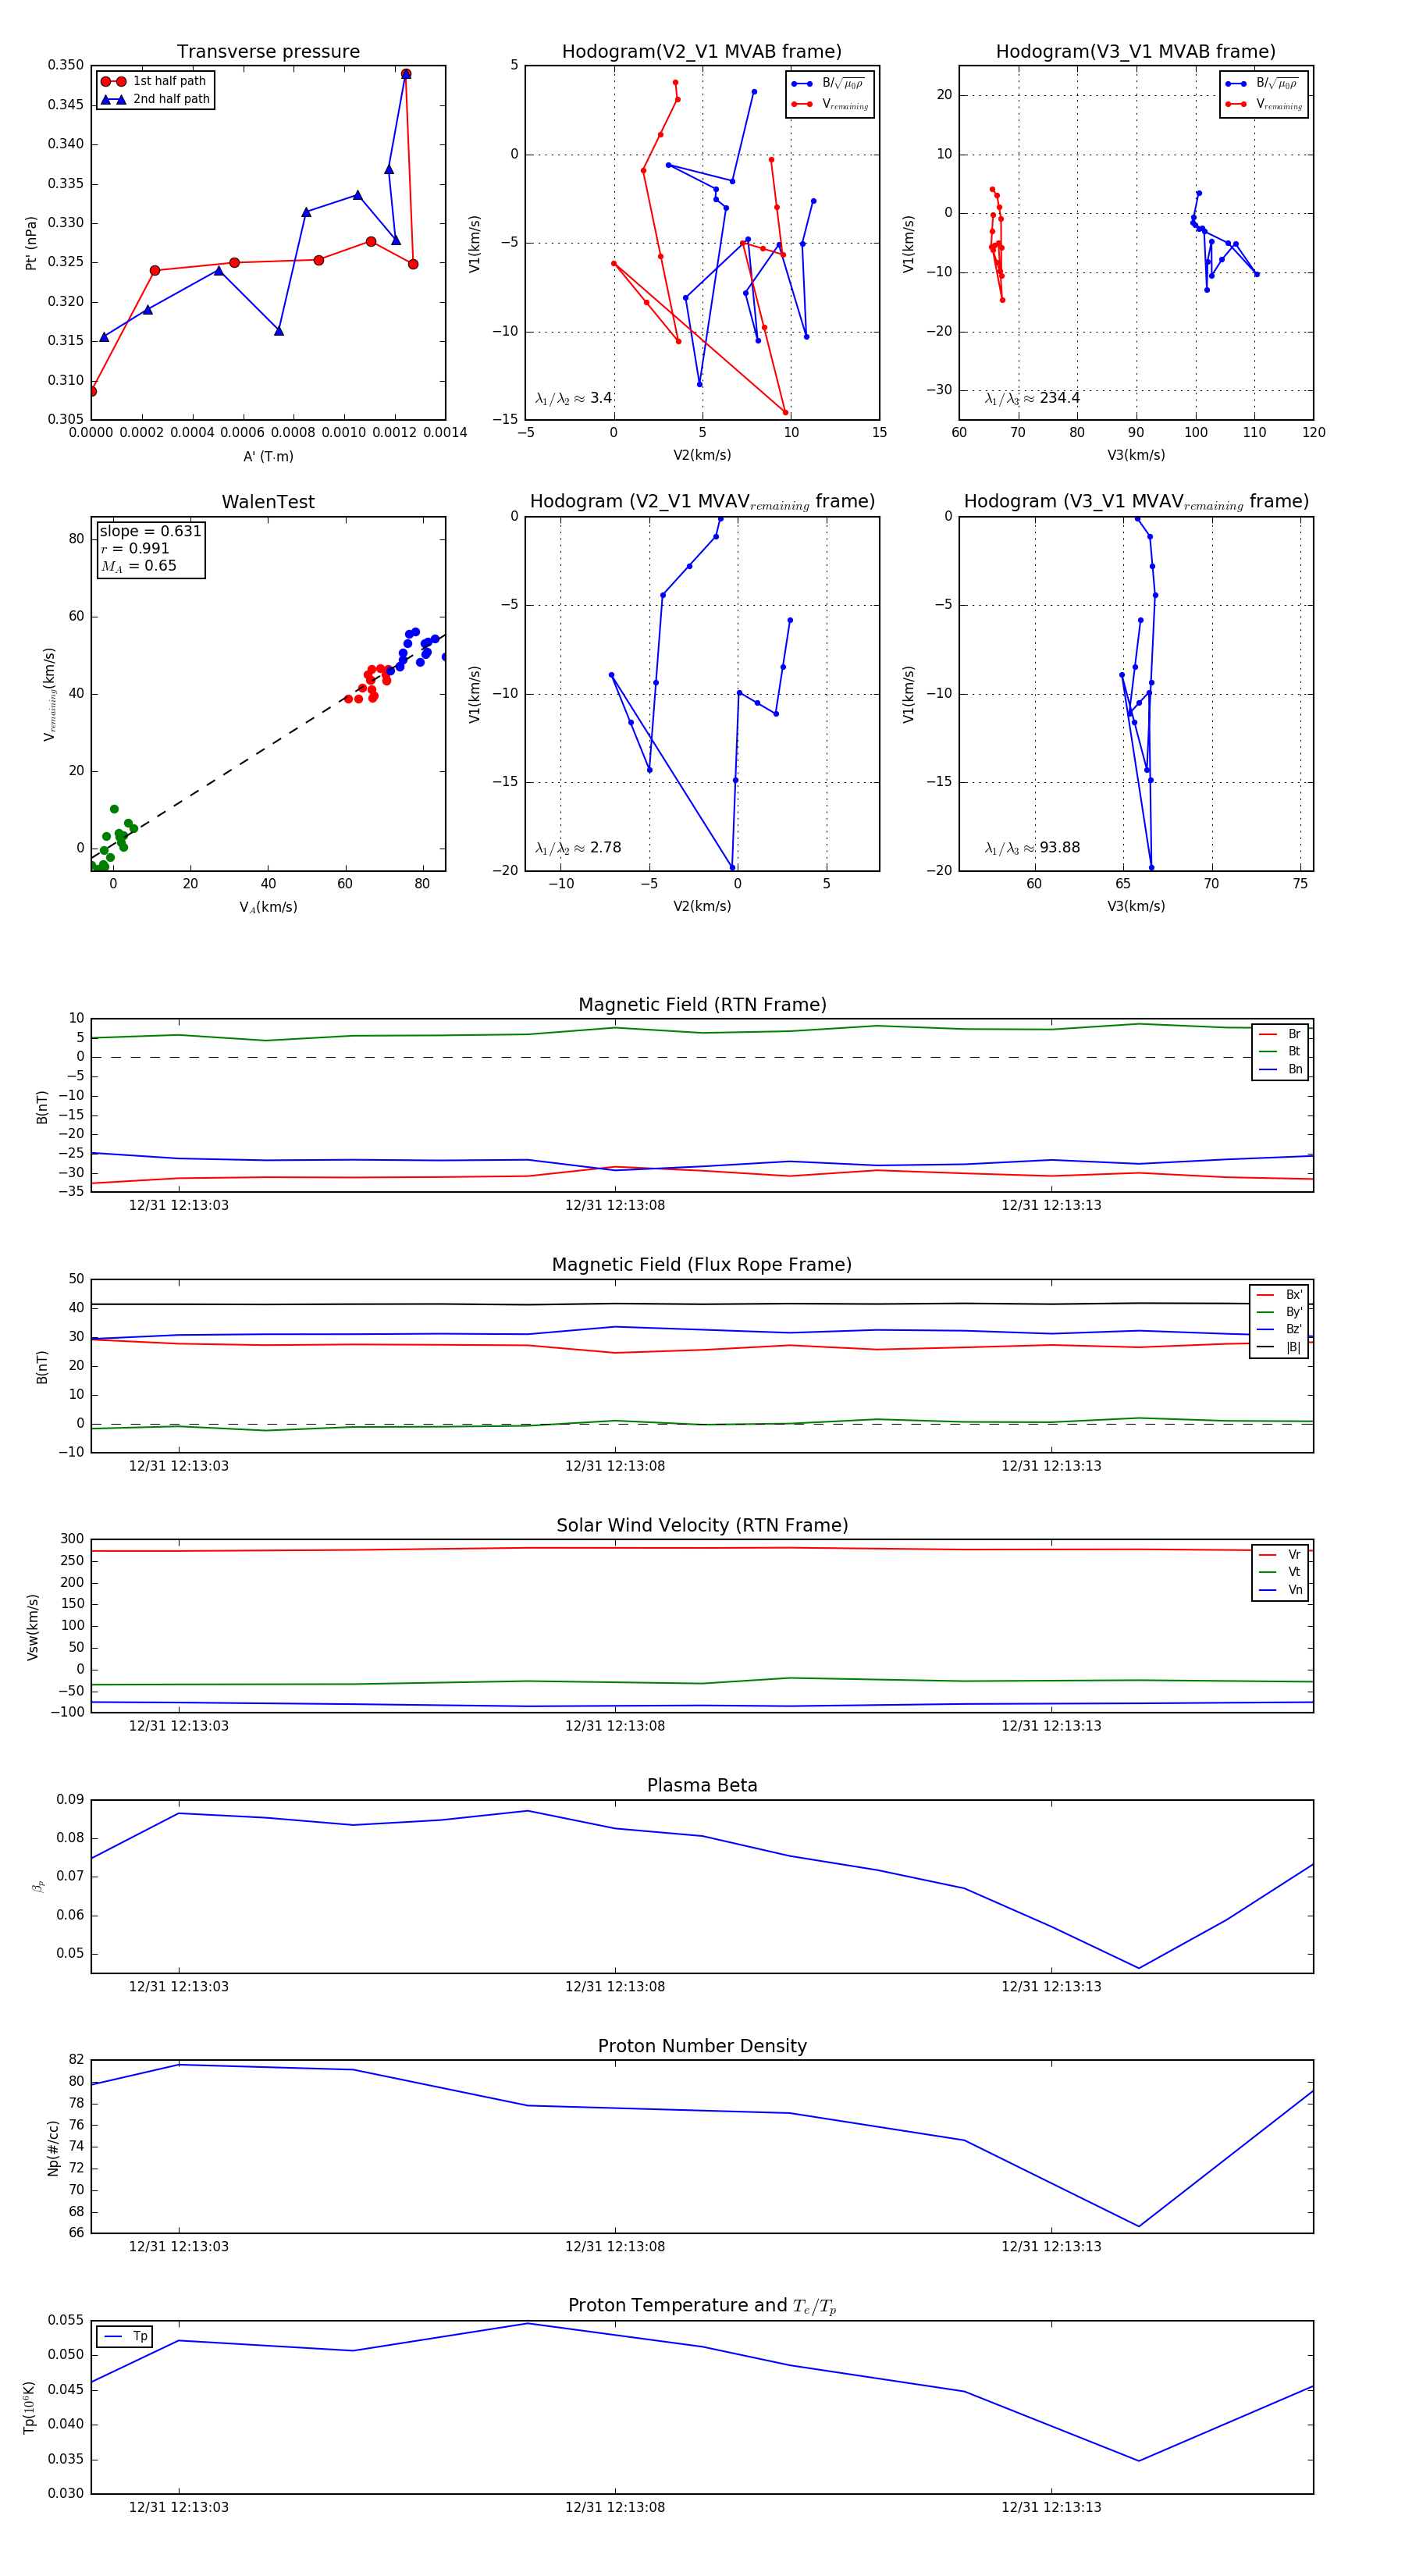Image resolution: width=1405 pixels, height=2576 pixels.
Task: Click the 'λ1/λ2 ≈ 2.78' annotation
Action: click(x=578, y=848)
